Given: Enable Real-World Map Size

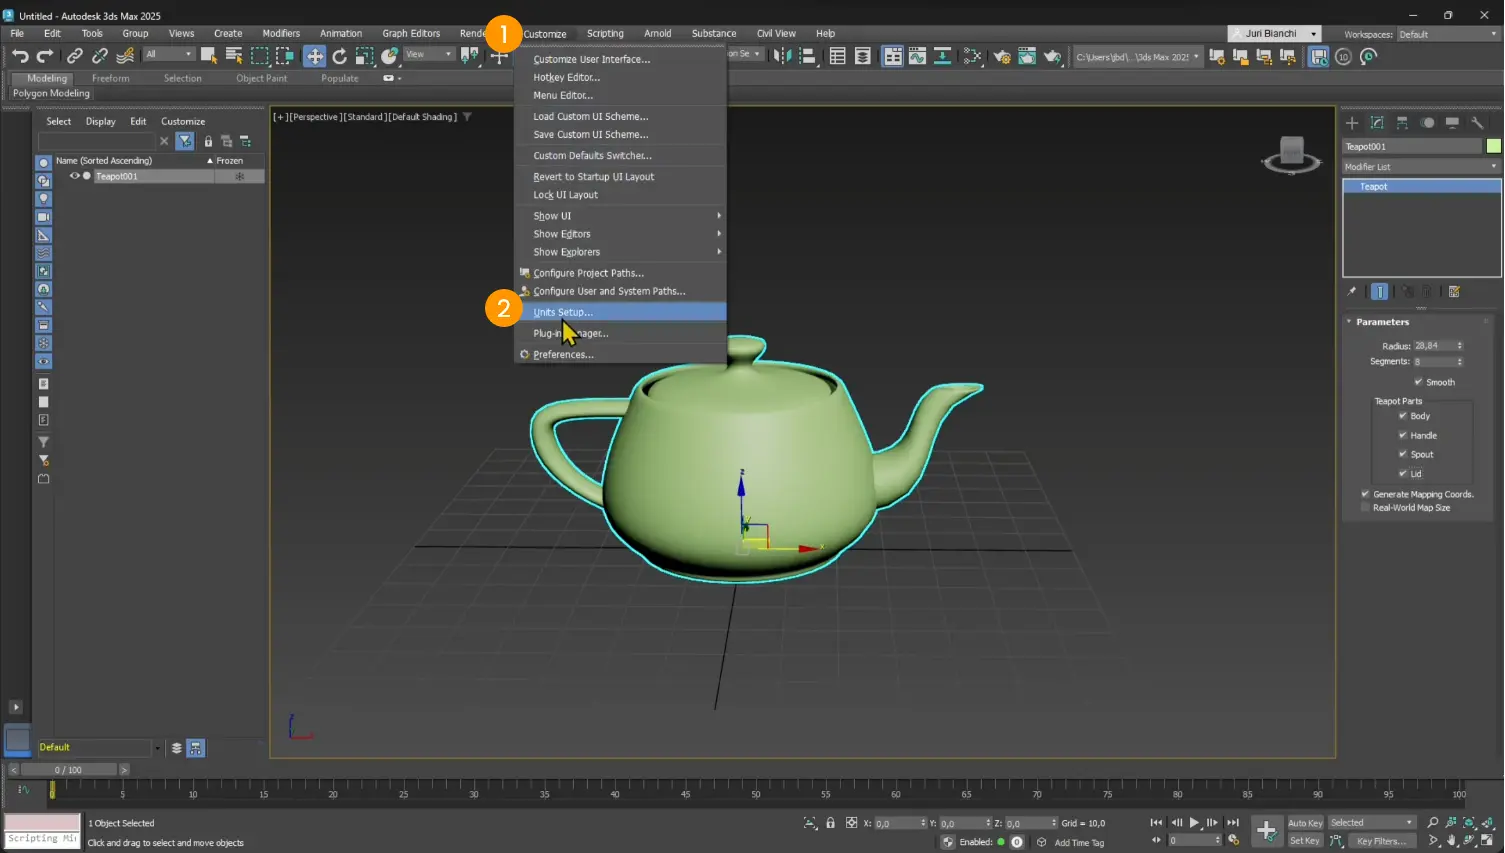Looking at the screenshot, I should click(1365, 507).
